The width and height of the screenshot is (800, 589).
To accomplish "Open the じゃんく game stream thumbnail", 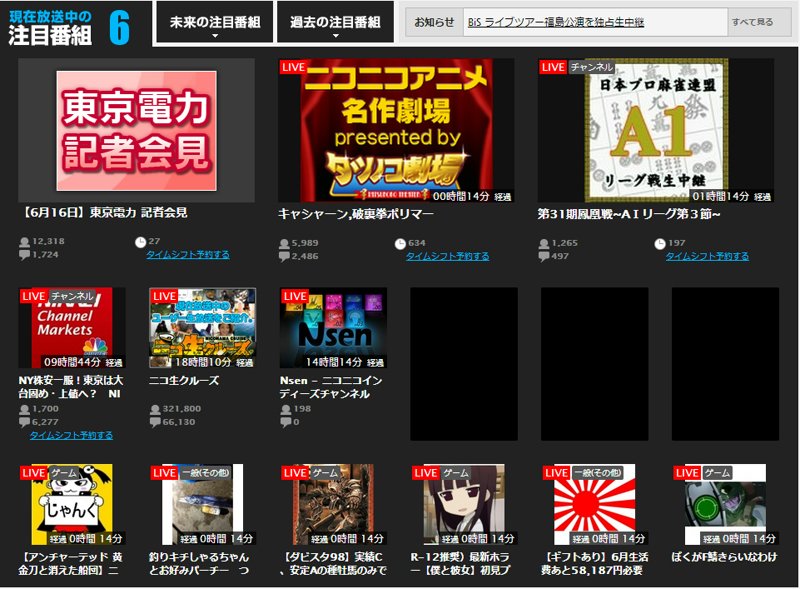I will [x=72, y=504].
